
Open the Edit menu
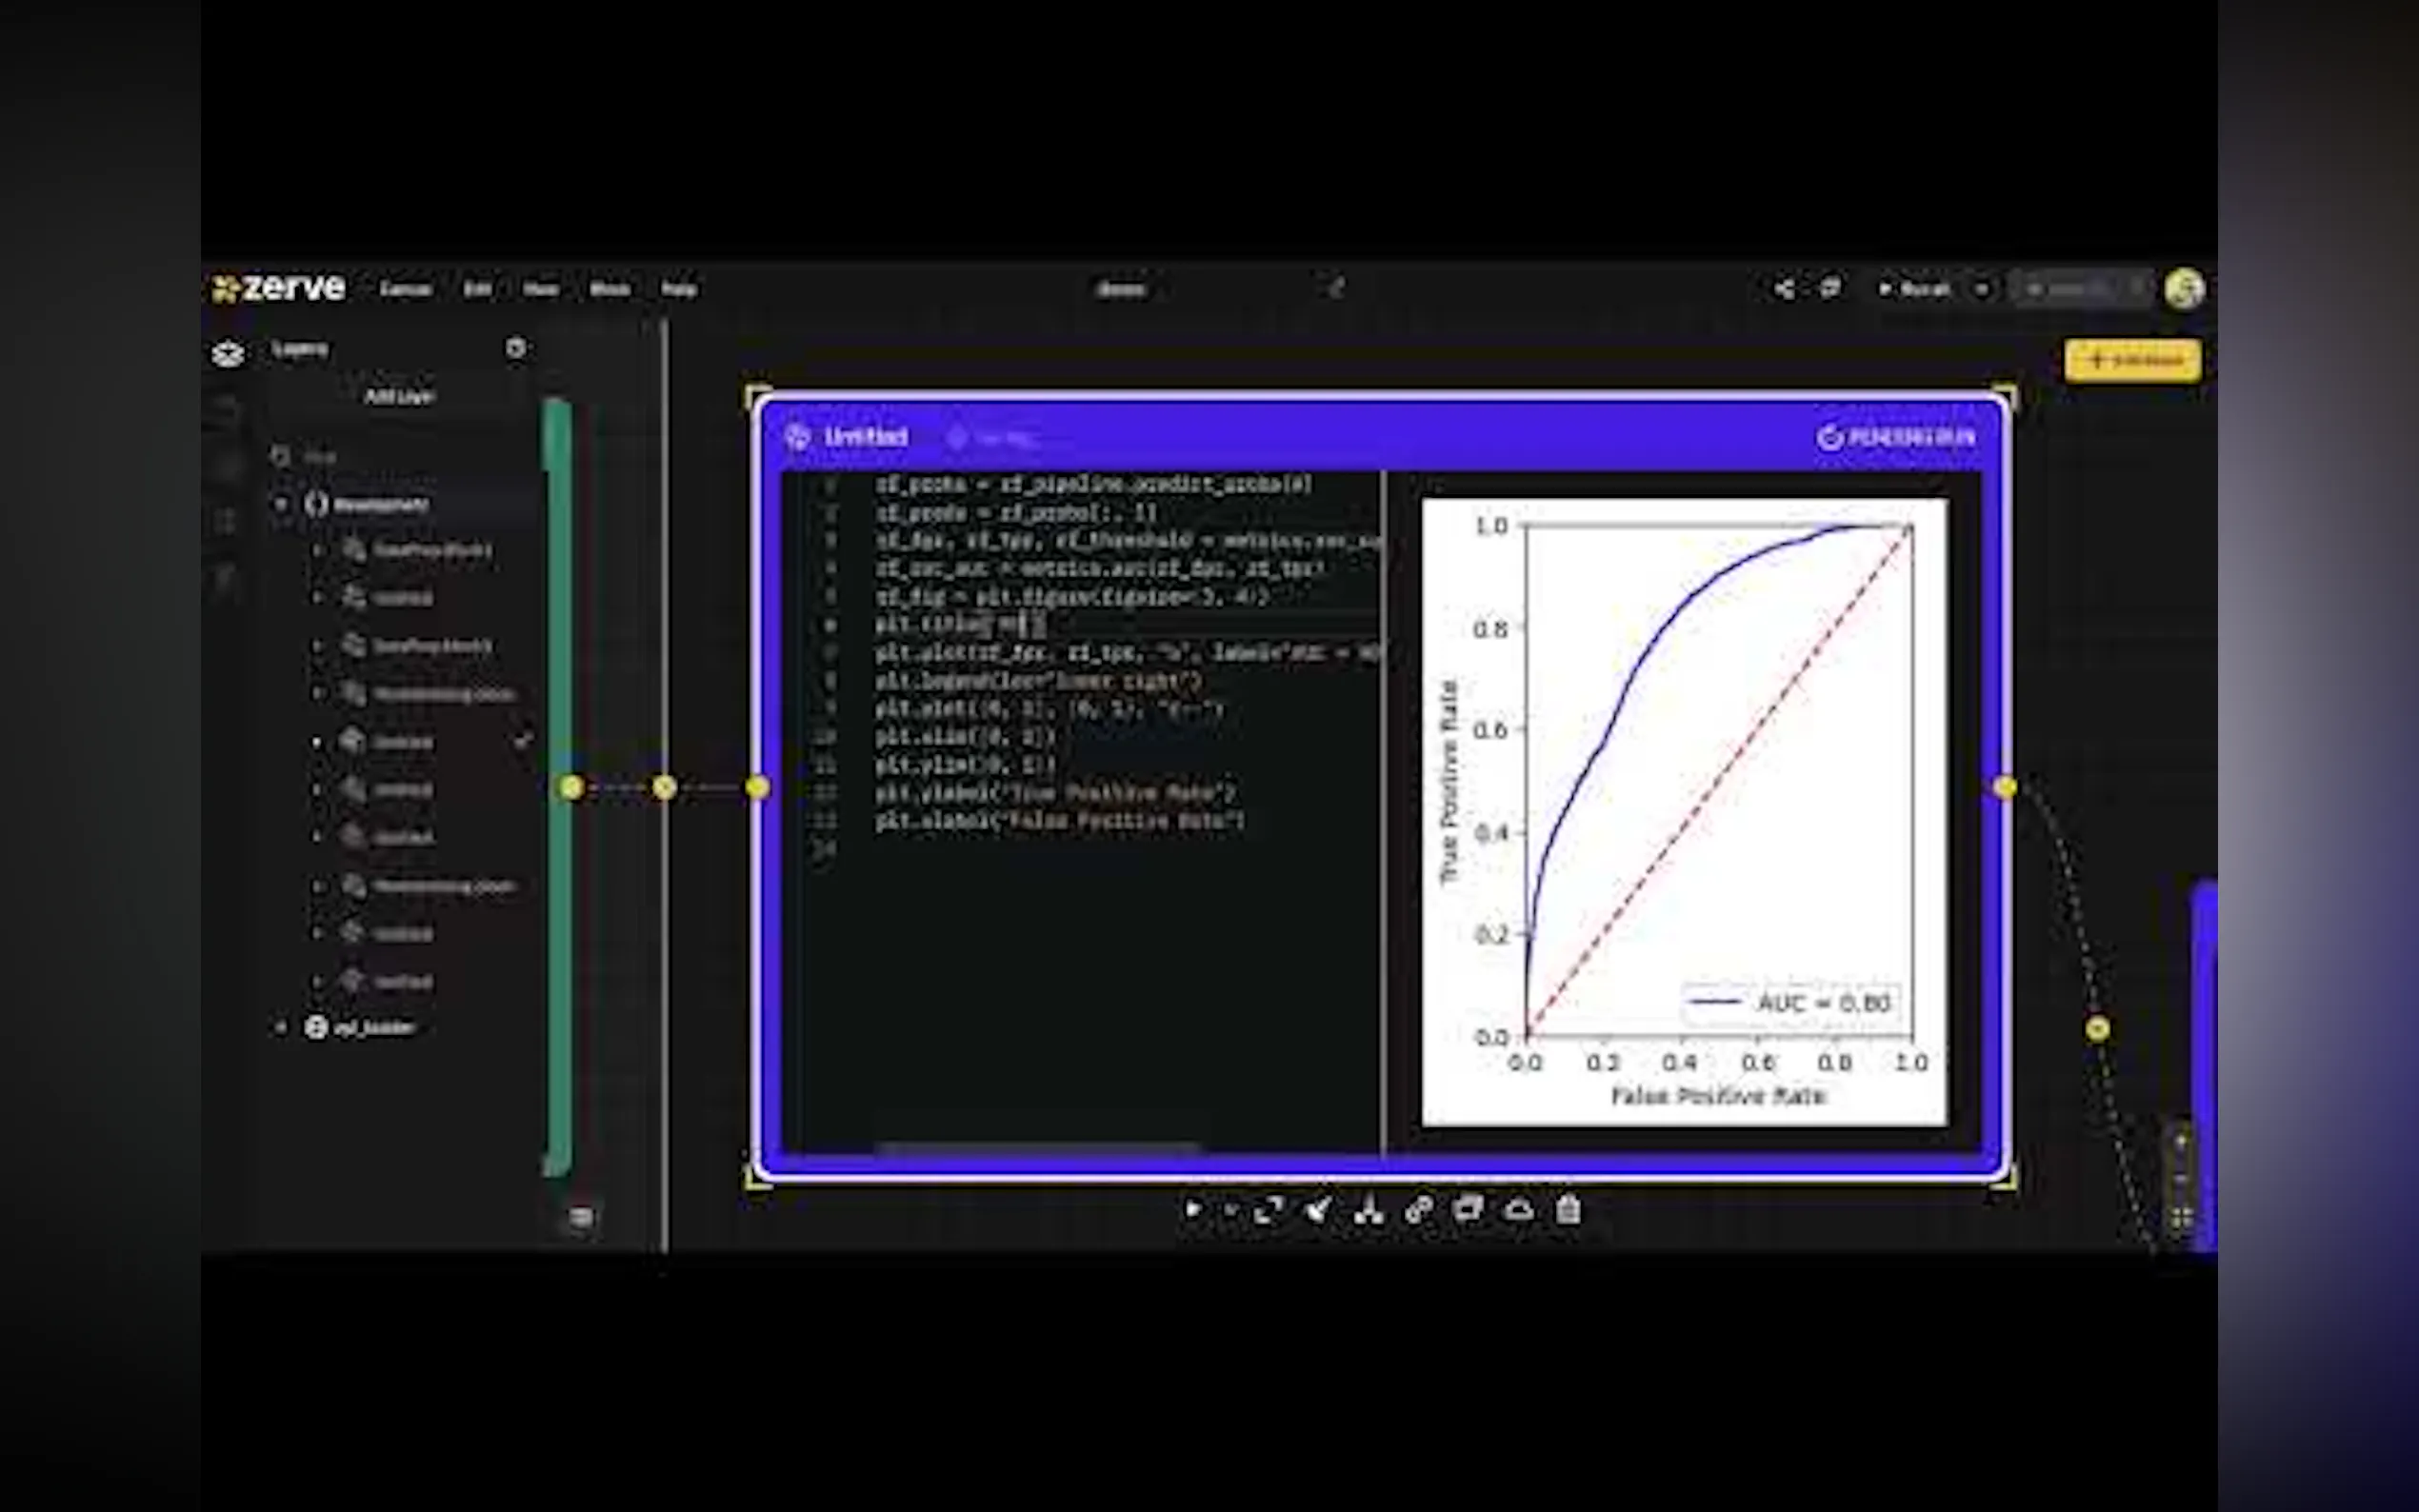point(477,289)
